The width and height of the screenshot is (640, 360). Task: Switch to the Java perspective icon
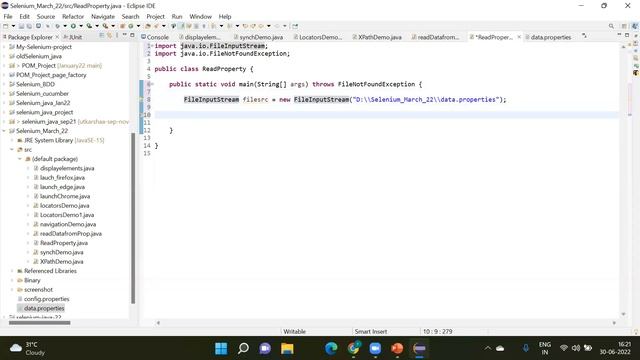635,26
